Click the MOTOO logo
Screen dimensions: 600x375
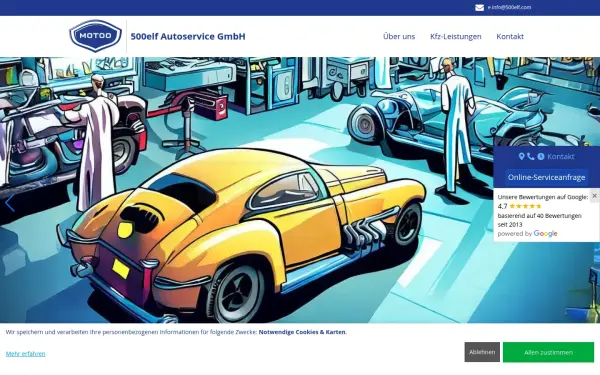click(x=95, y=36)
